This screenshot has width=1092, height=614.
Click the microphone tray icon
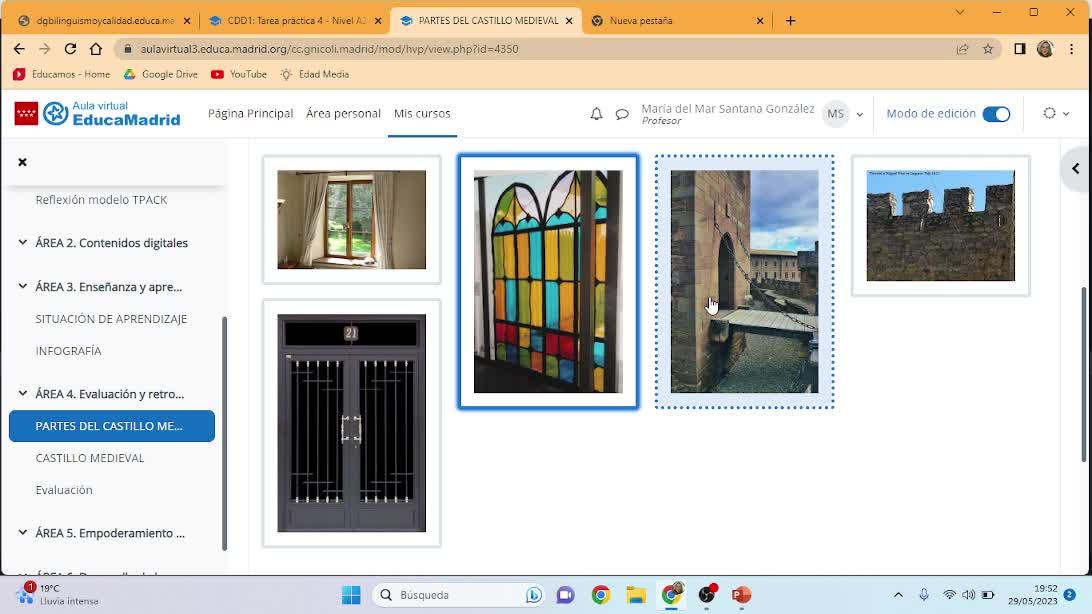coord(923,595)
